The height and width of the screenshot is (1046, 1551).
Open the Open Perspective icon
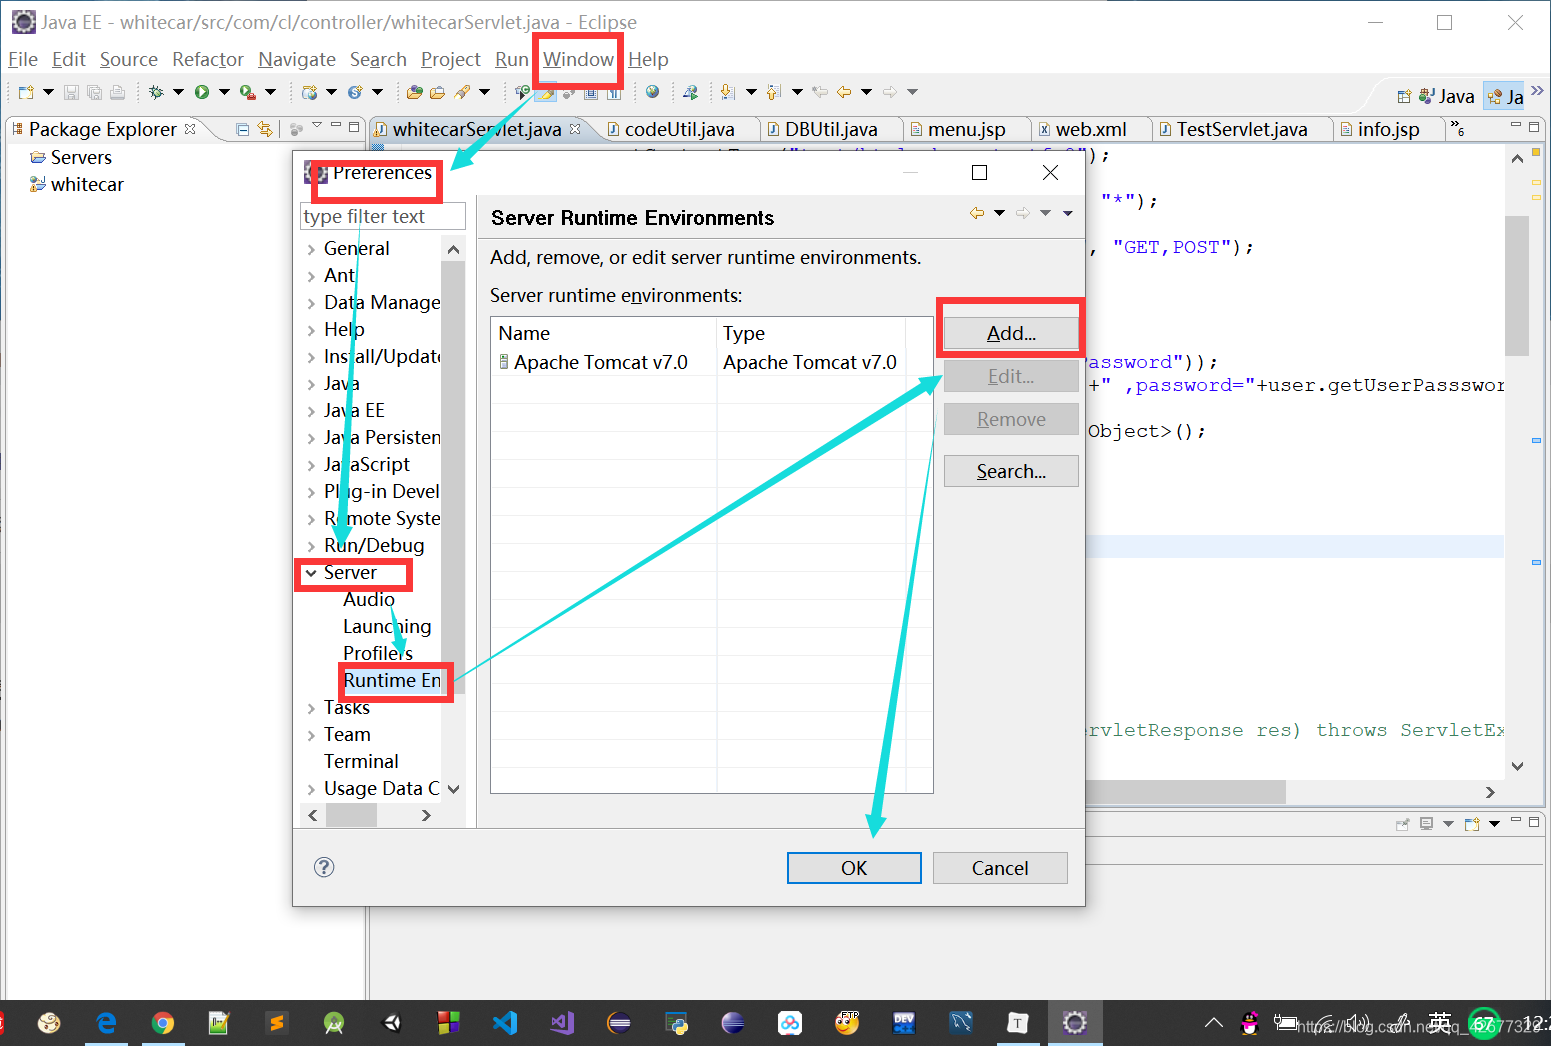1404,96
